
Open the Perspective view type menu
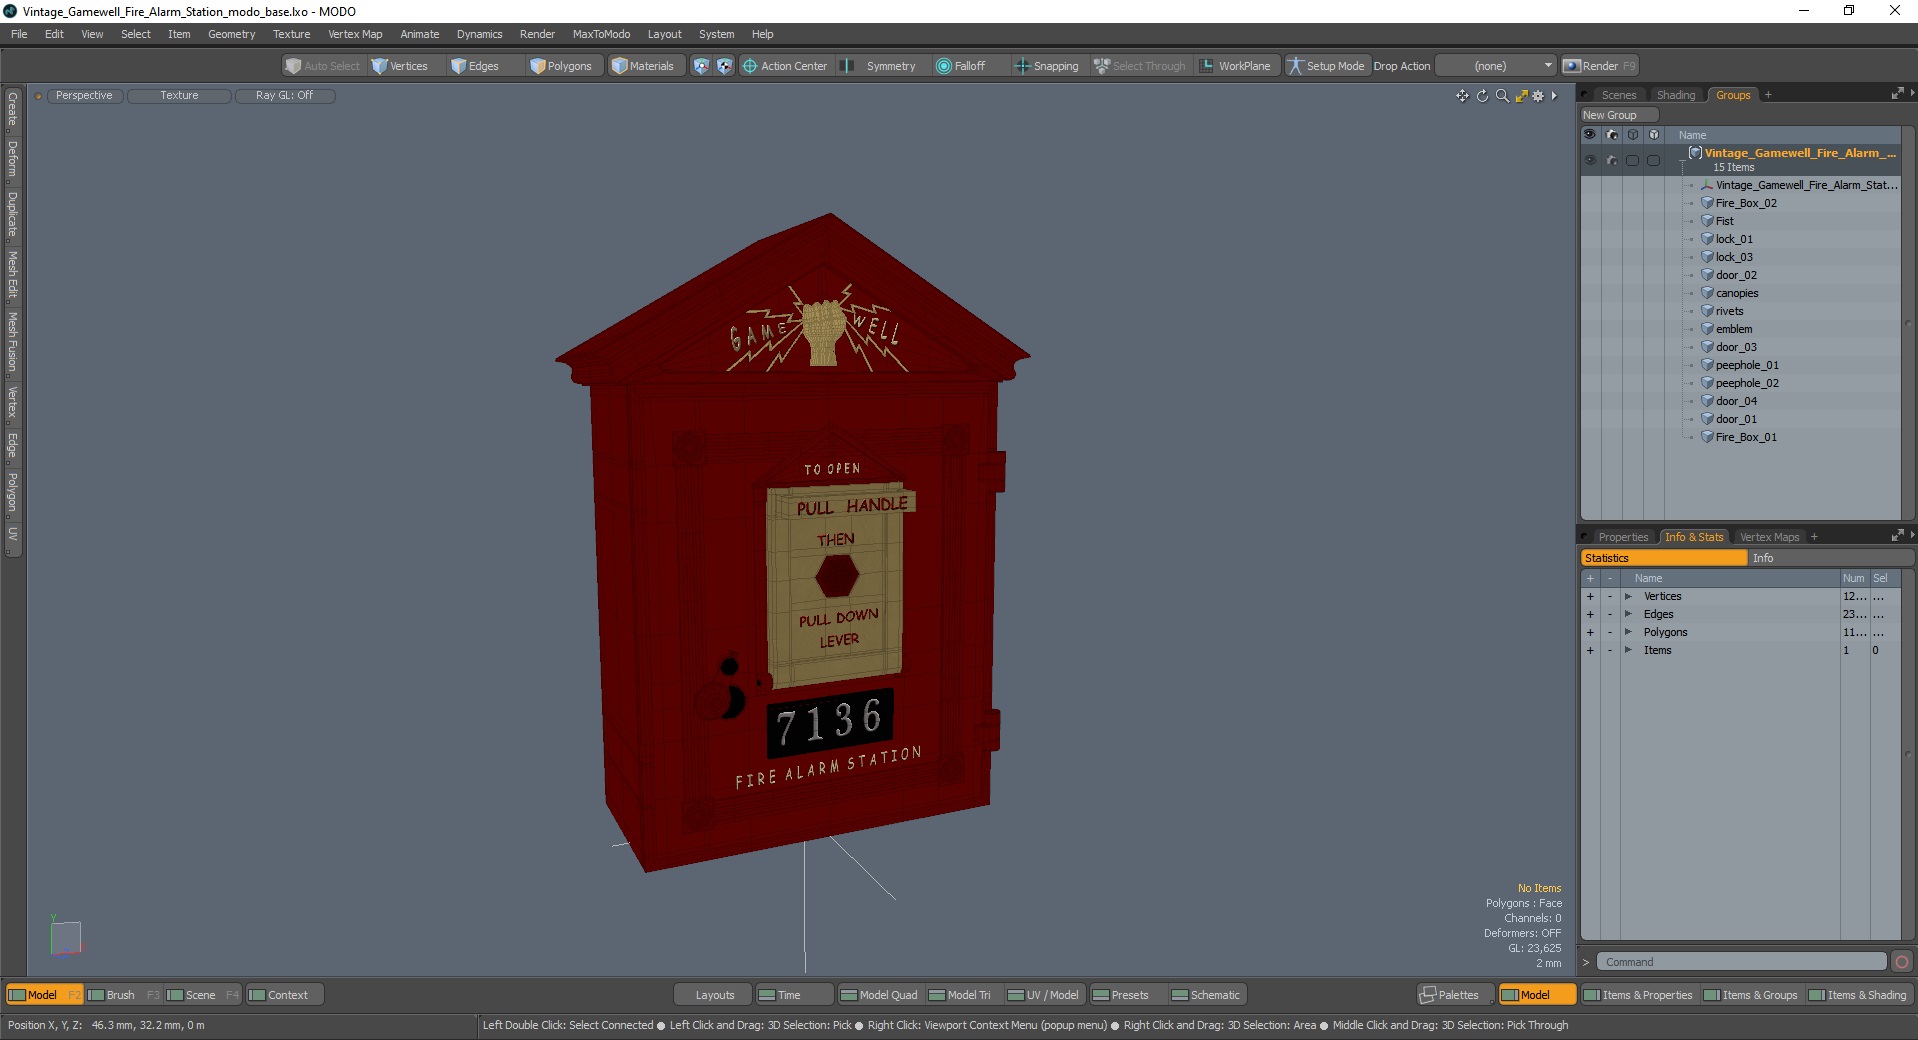pos(84,96)
